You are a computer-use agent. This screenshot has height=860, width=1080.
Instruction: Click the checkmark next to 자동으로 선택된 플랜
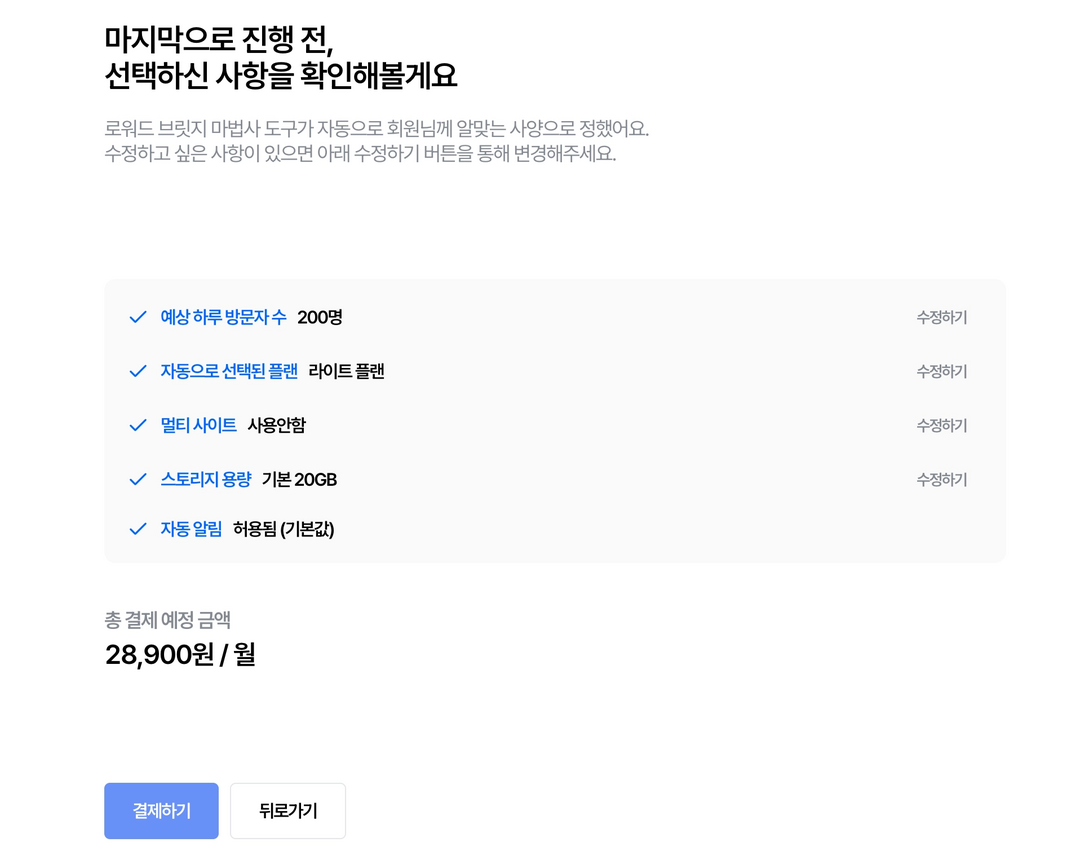click(x=138, y=371)
